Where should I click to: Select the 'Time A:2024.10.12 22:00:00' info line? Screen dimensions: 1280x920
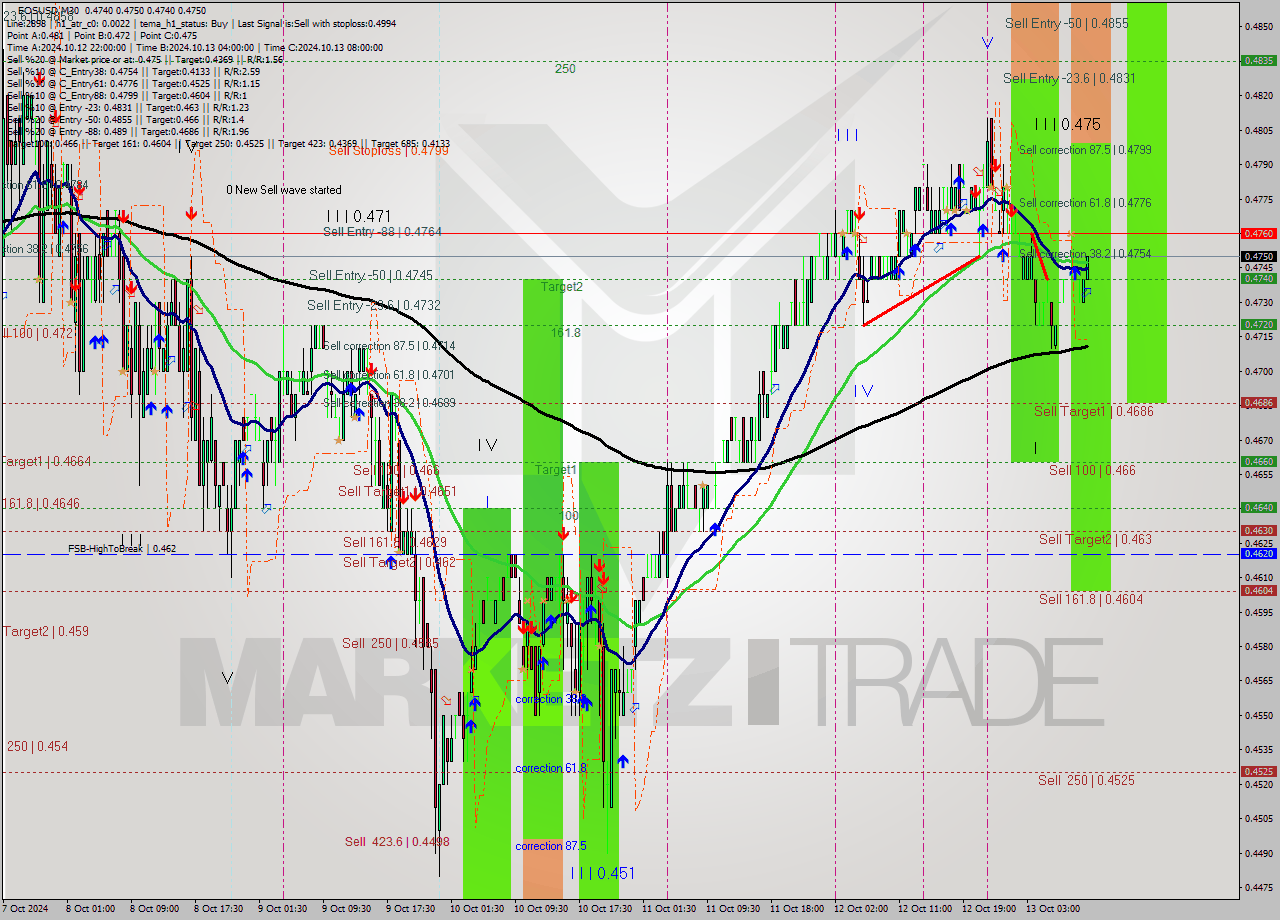point(66,47)
